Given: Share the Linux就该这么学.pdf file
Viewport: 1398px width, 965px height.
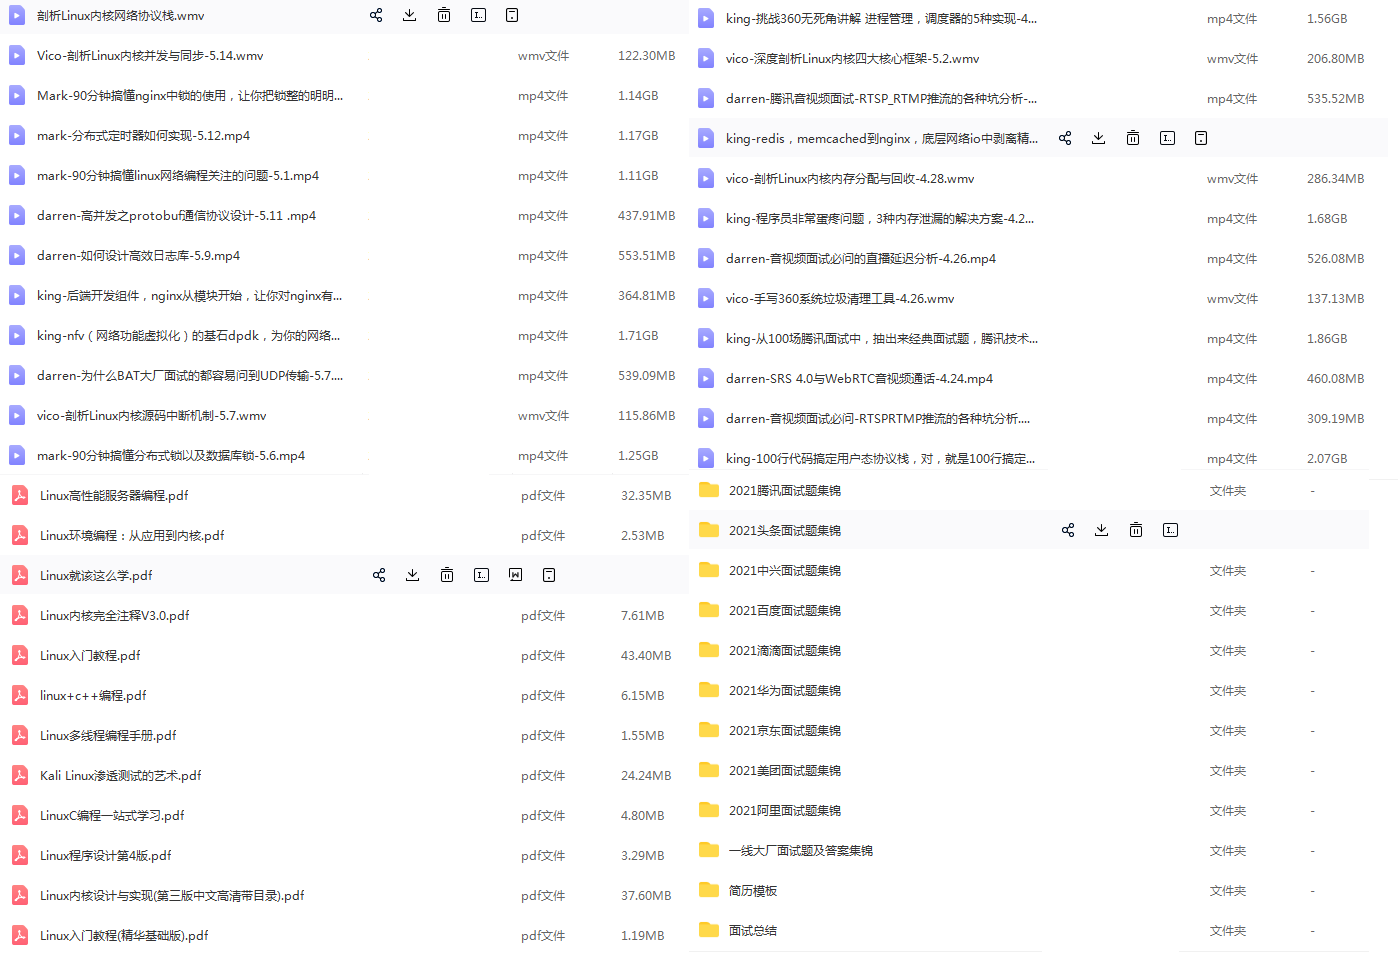Looking at the screenshot, I should tap(379, 575).
